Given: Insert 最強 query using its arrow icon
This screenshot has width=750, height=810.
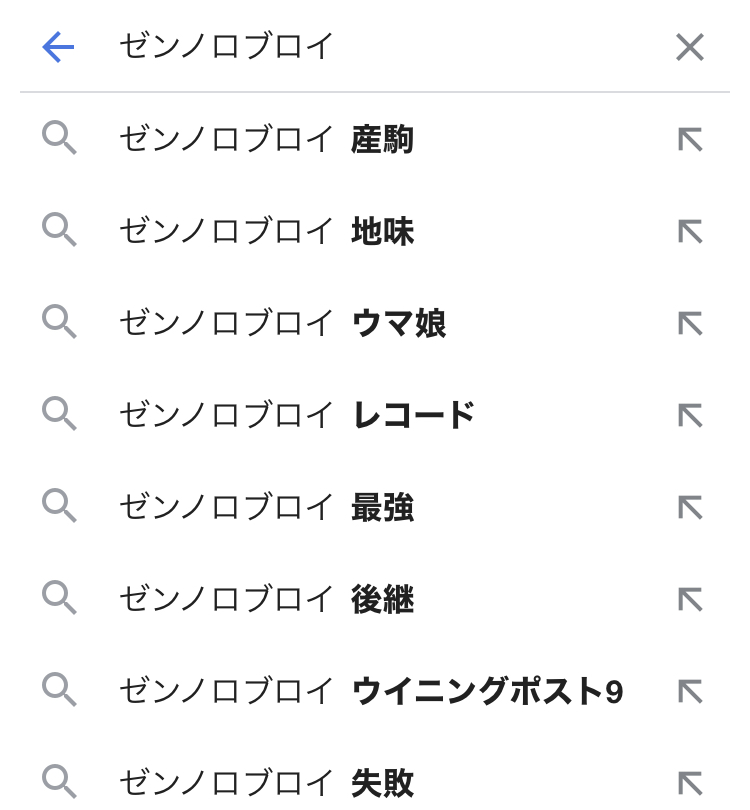Looking at the screenshot, I should (690, 507).
